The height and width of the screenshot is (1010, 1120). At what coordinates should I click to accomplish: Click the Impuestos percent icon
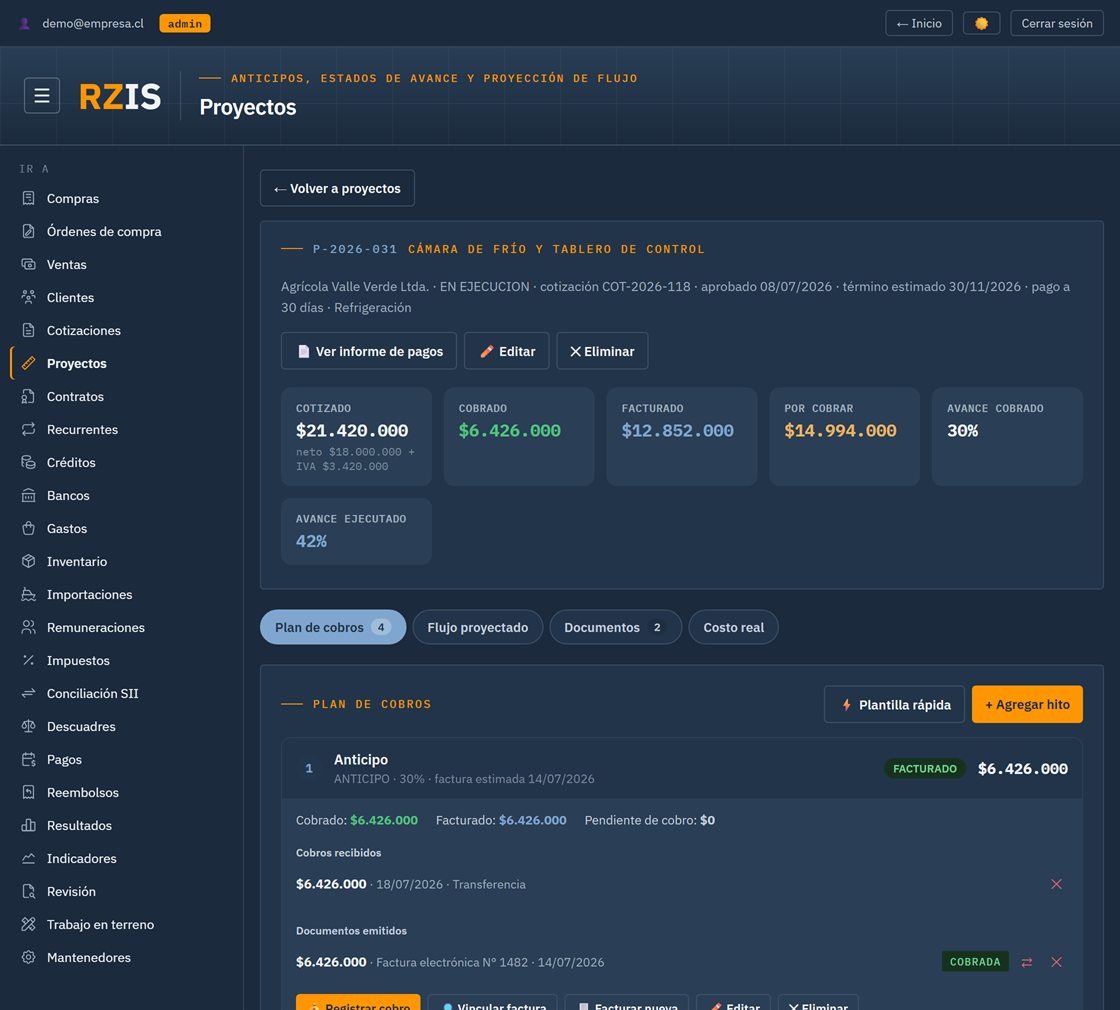[x=29, y=660]
